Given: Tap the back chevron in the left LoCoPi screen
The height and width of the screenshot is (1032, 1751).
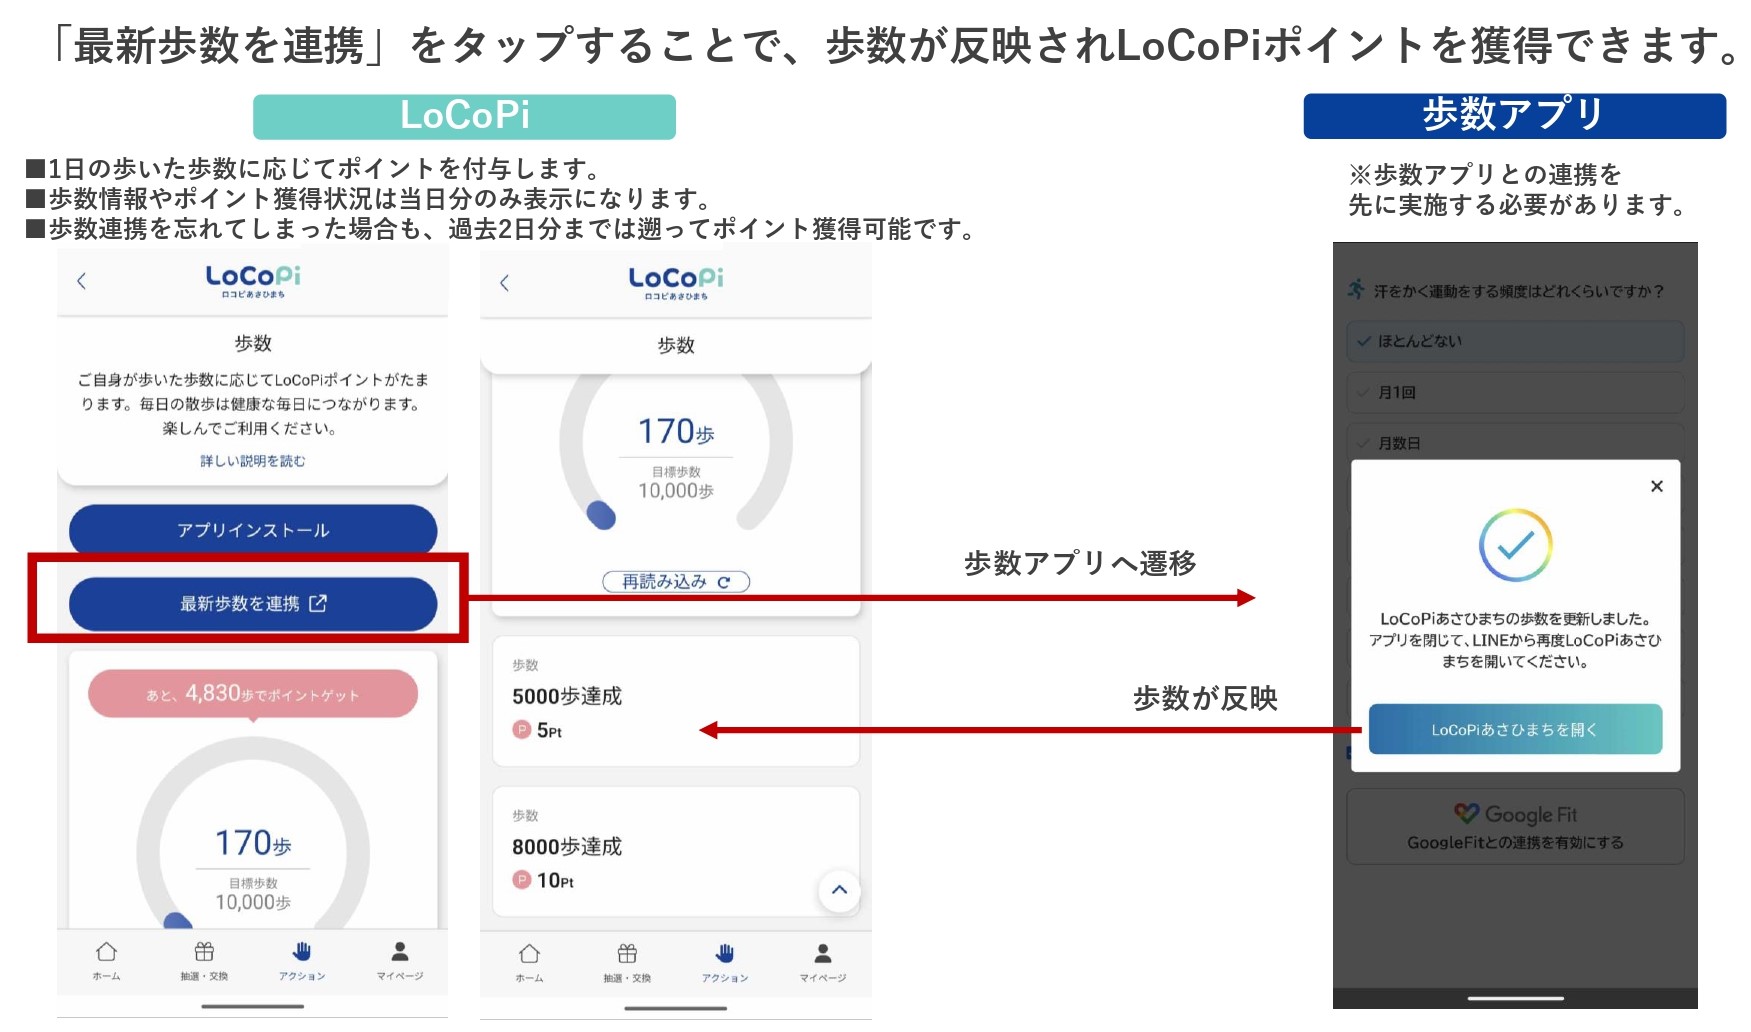Looking at the screenshot, I should pos(82,281).
